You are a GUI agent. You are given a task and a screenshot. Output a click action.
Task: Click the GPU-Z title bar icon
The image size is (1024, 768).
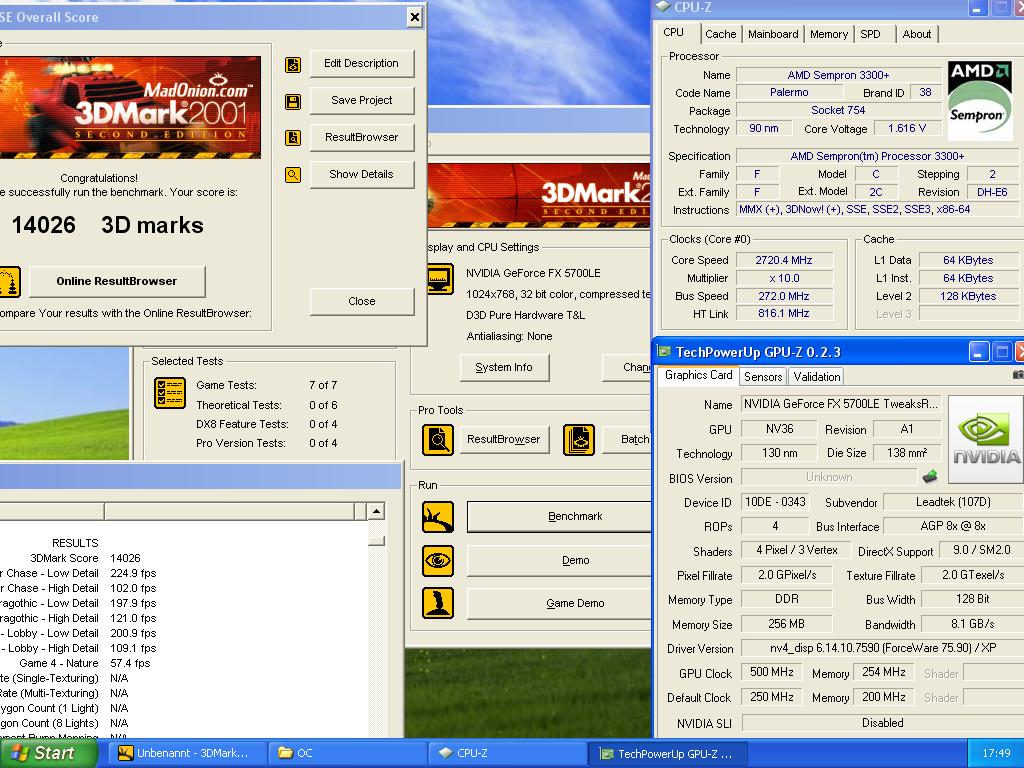click(664, 352)
